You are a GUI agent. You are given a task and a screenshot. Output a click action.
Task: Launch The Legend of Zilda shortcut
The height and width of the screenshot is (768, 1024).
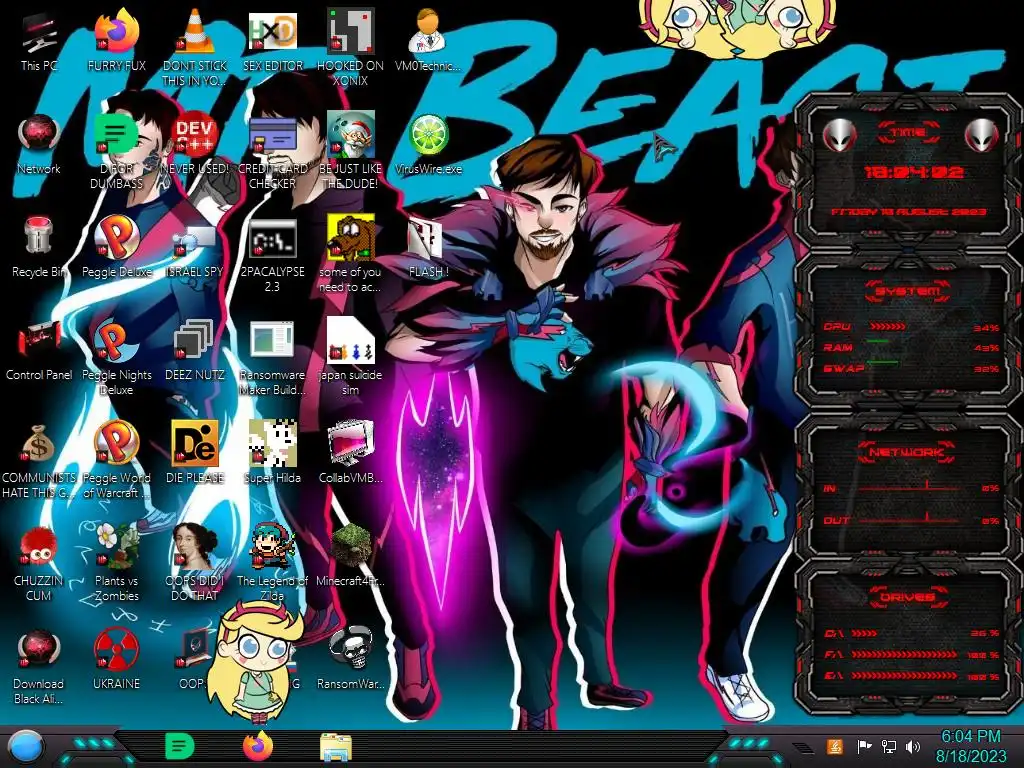272,563
